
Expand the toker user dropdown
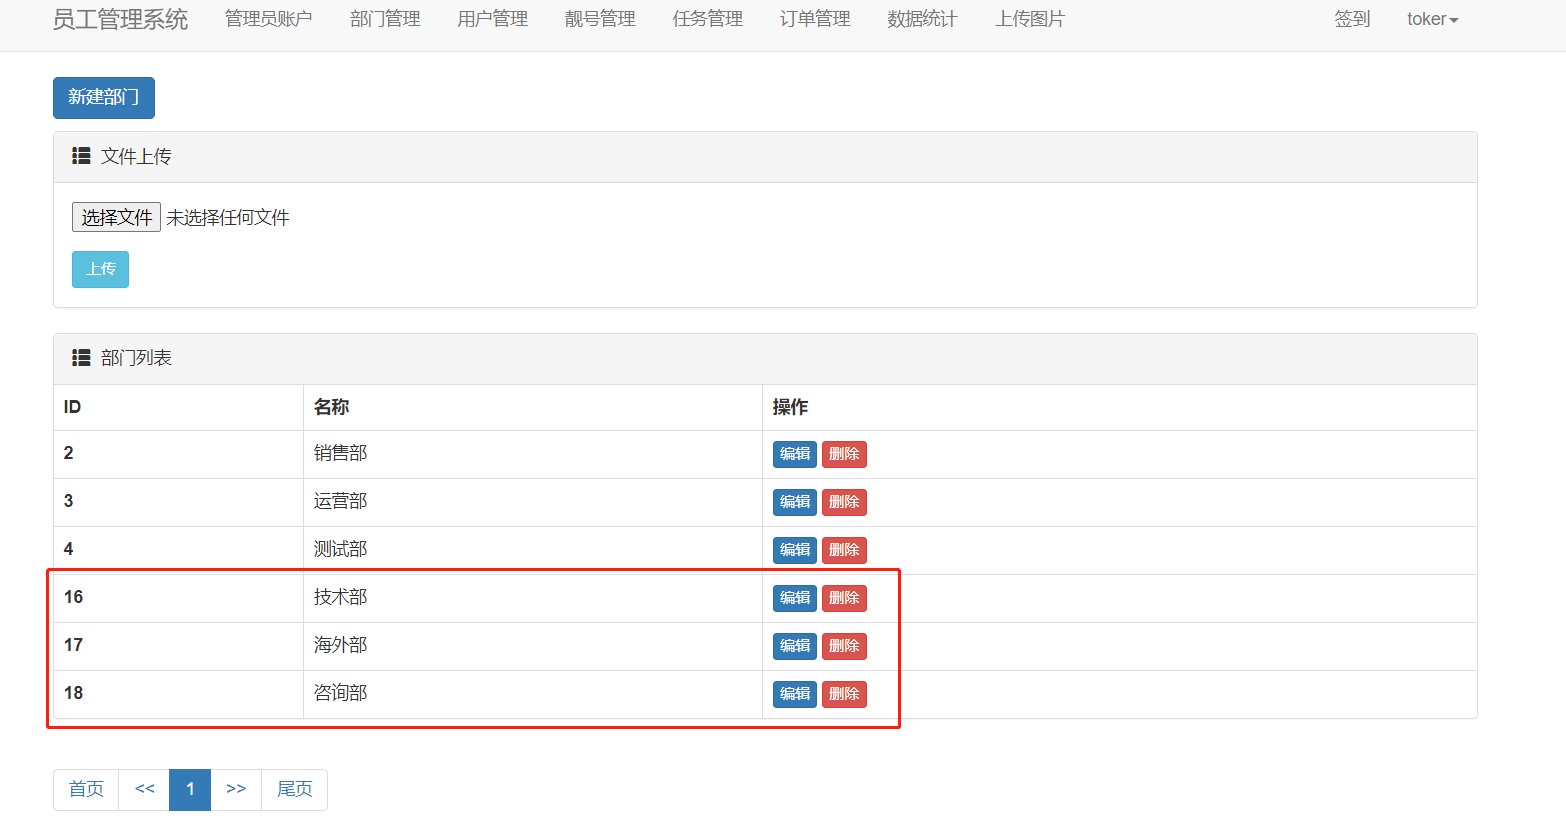[x=1432, y=19]
